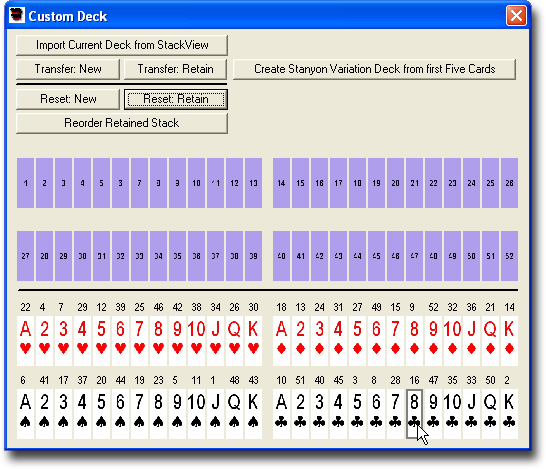
Task: Click Reorder Retained Stack button
Action: point(122,123)
